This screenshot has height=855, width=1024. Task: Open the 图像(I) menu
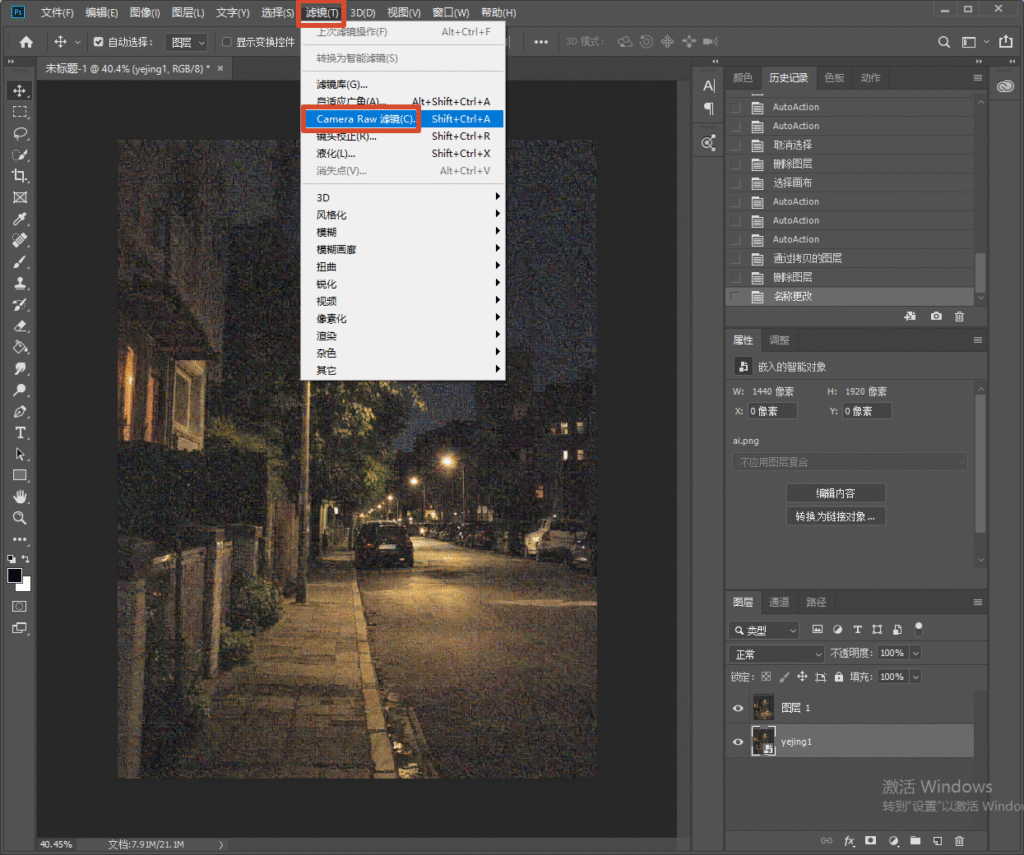(x=145, y=12)
